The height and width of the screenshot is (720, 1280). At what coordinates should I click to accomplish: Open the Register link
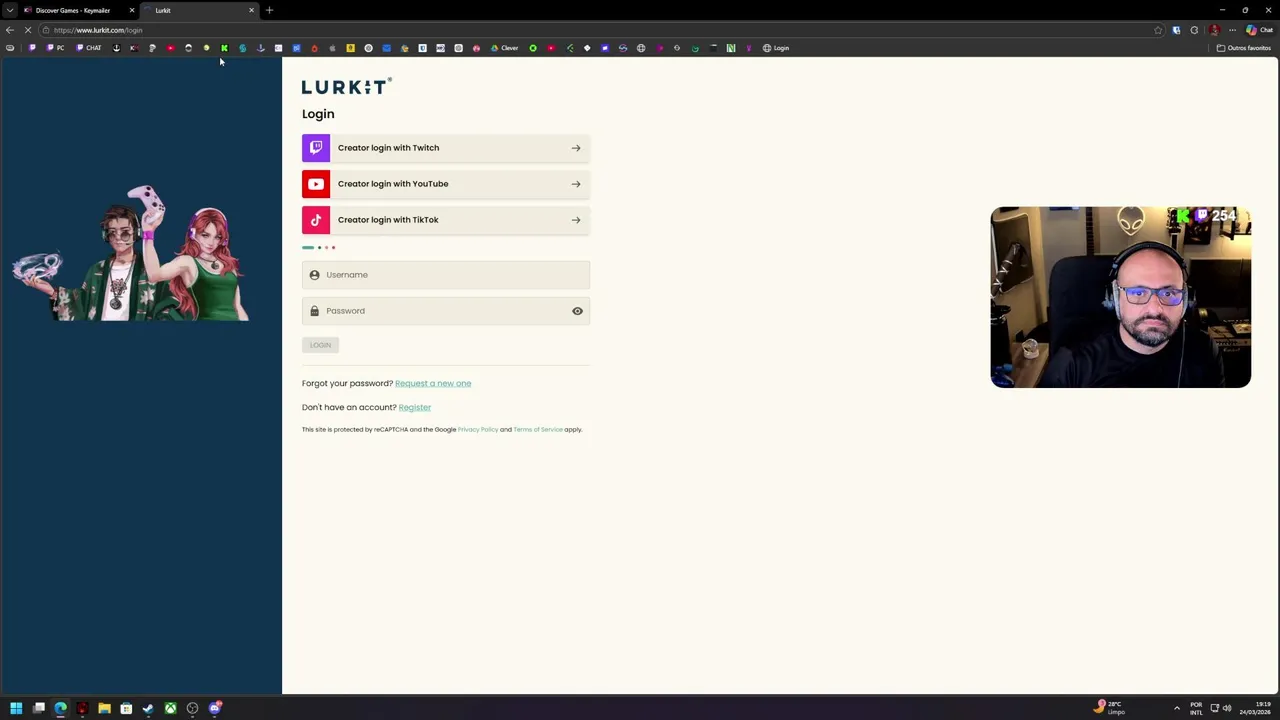(415, 407)
